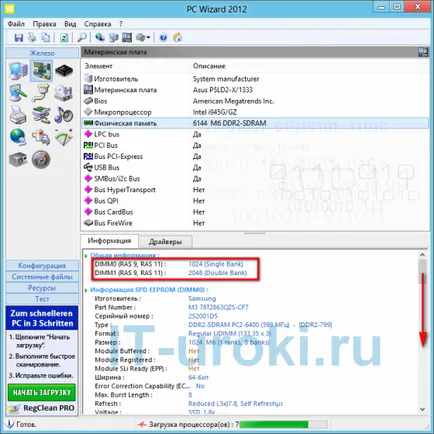
Task: Expand the Ресурсы sidebar section
Action: pyautogui.click(x=42, y=288)
